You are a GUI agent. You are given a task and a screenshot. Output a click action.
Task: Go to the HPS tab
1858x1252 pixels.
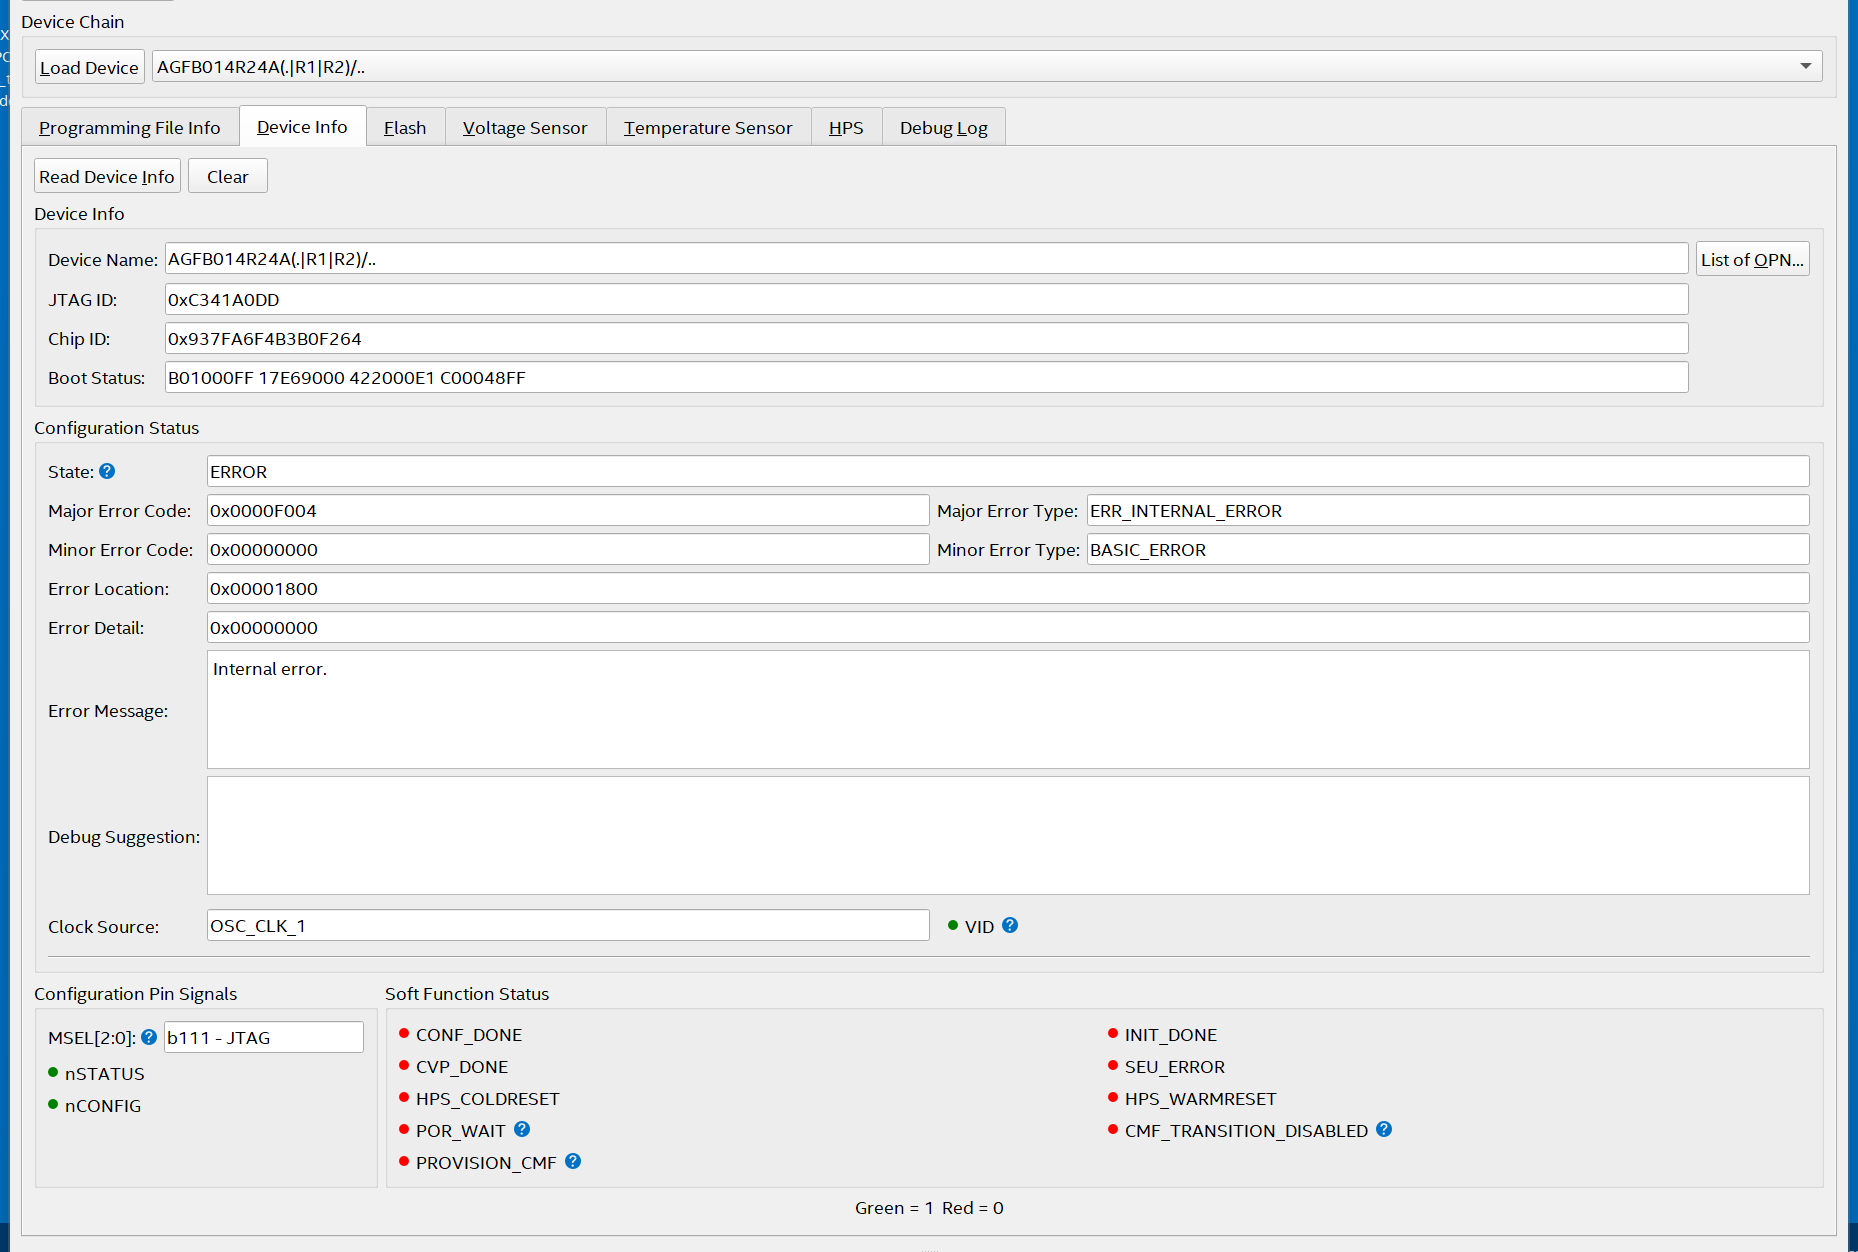click(x=846, y=127)
